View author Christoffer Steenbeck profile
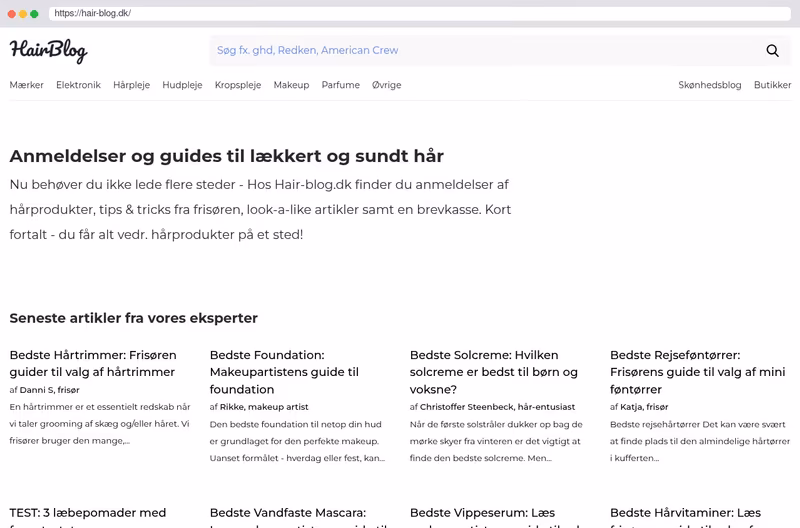800x528 pixels. (x=497, y=407)
